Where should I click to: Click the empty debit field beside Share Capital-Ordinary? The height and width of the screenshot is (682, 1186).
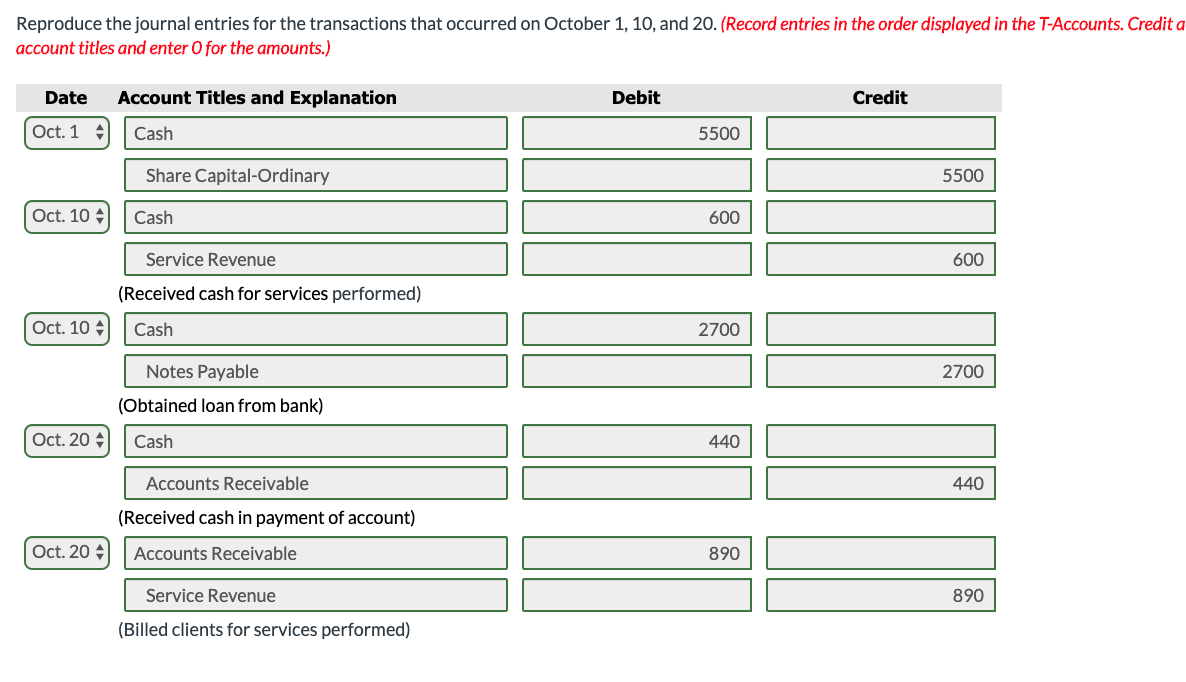coord(636,174)
